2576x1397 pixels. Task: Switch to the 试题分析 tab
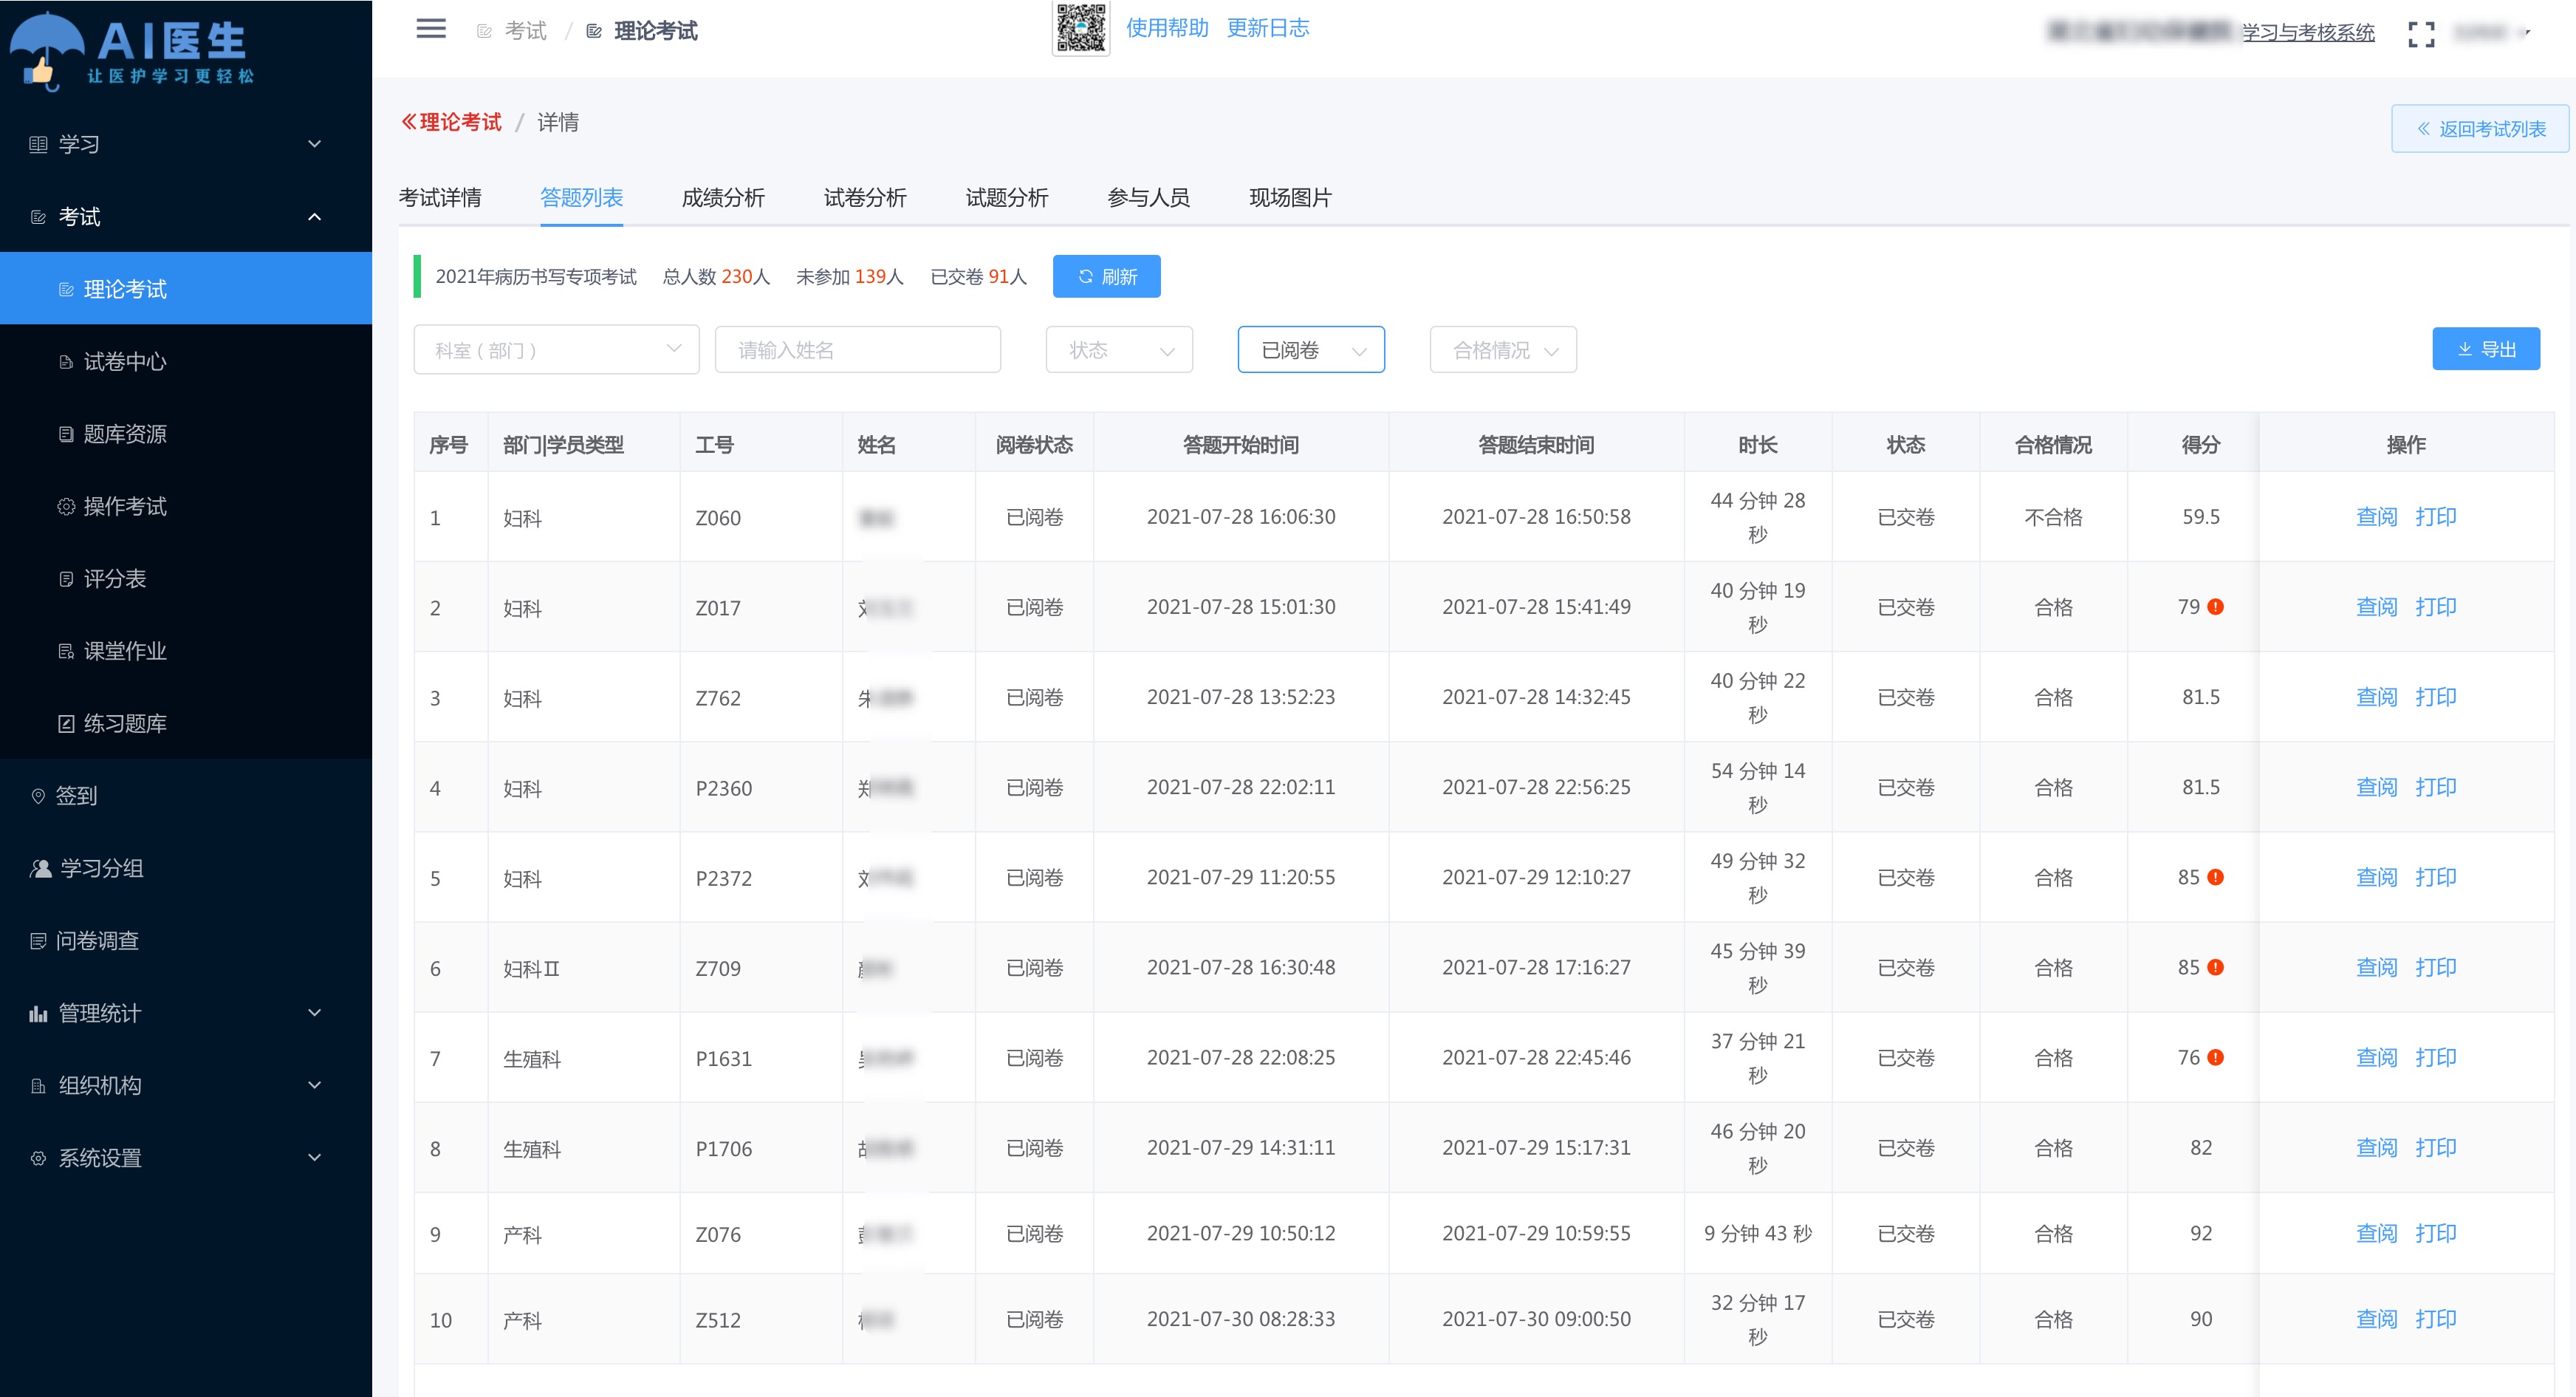tap(1007, 198)
